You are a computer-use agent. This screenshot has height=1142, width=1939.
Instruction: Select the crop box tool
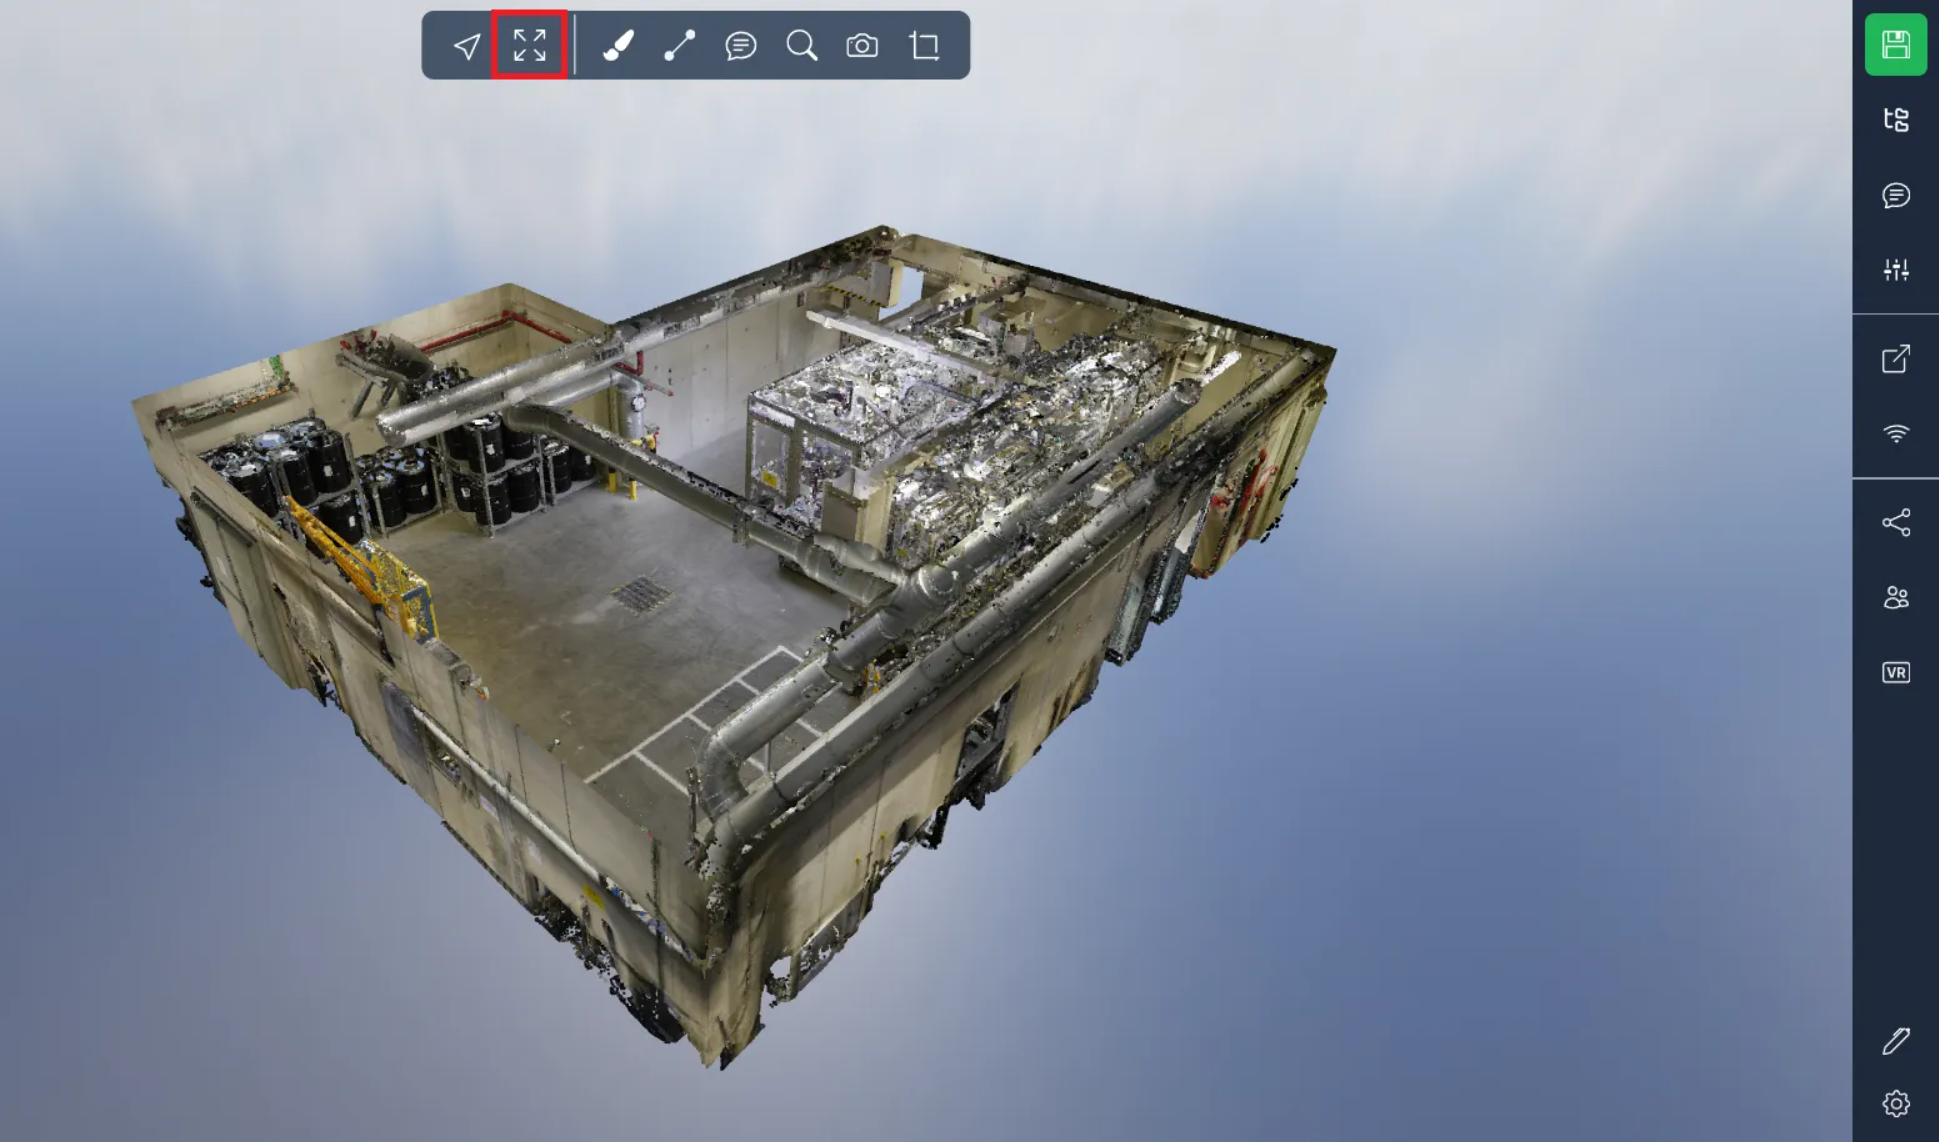(x=925, y=46)
